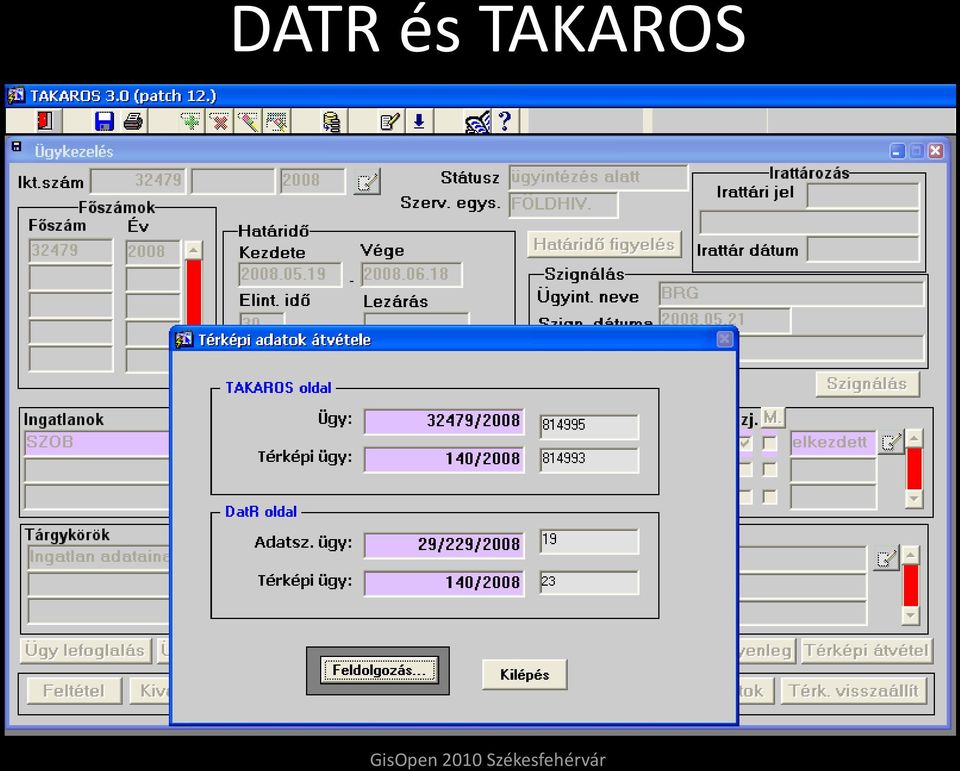This screenshot has width=960, height=771.
Task: Click the 'elkezdett' status field
Action: (x=833, y=443)
